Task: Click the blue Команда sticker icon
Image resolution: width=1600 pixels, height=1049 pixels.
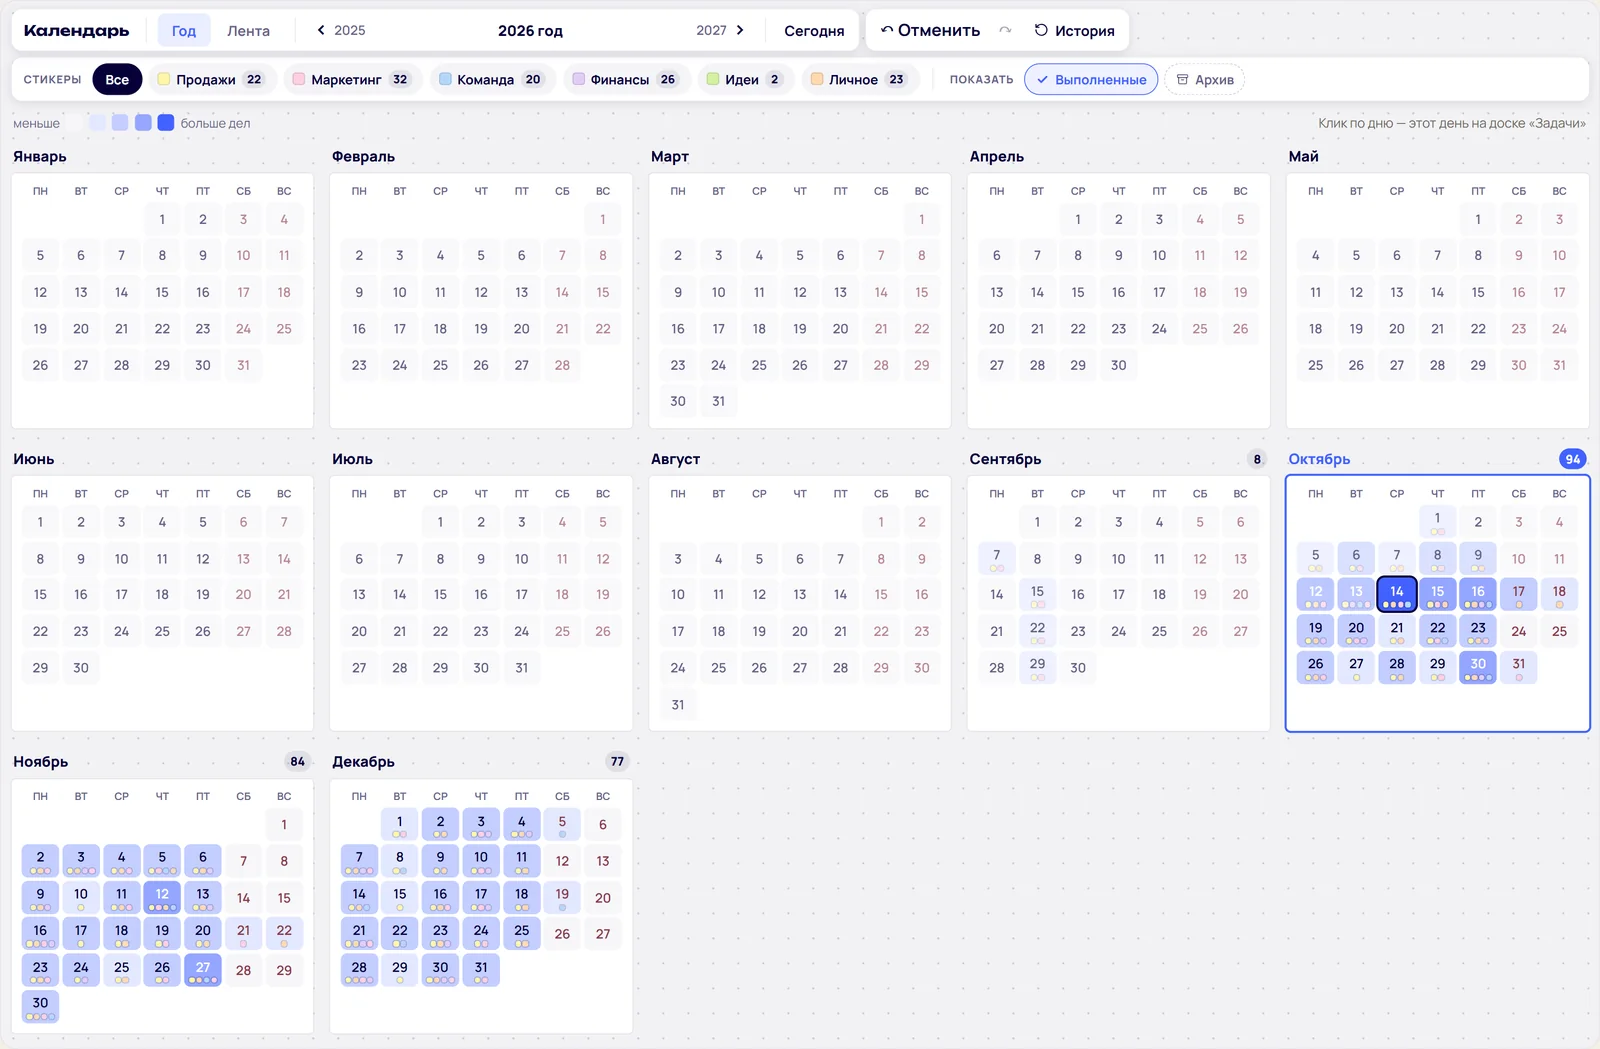Action: pos(445,79)
